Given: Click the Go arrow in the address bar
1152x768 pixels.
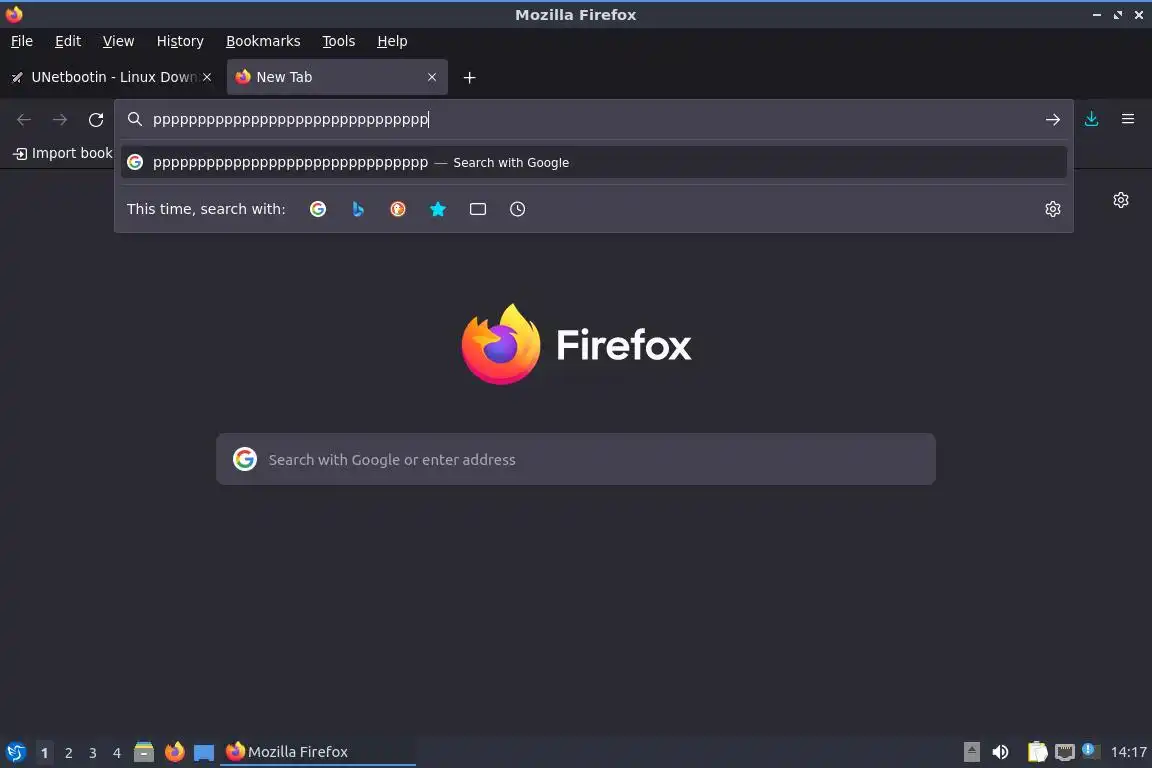Looking at the screenshot, I should tap(1053, 120).
